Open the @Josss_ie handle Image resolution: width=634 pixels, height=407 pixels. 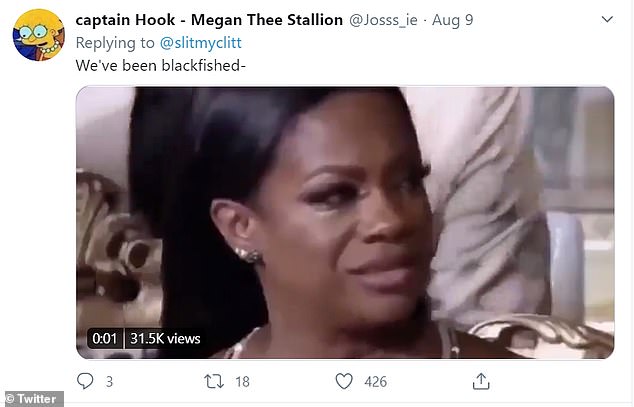click(383, 20)
